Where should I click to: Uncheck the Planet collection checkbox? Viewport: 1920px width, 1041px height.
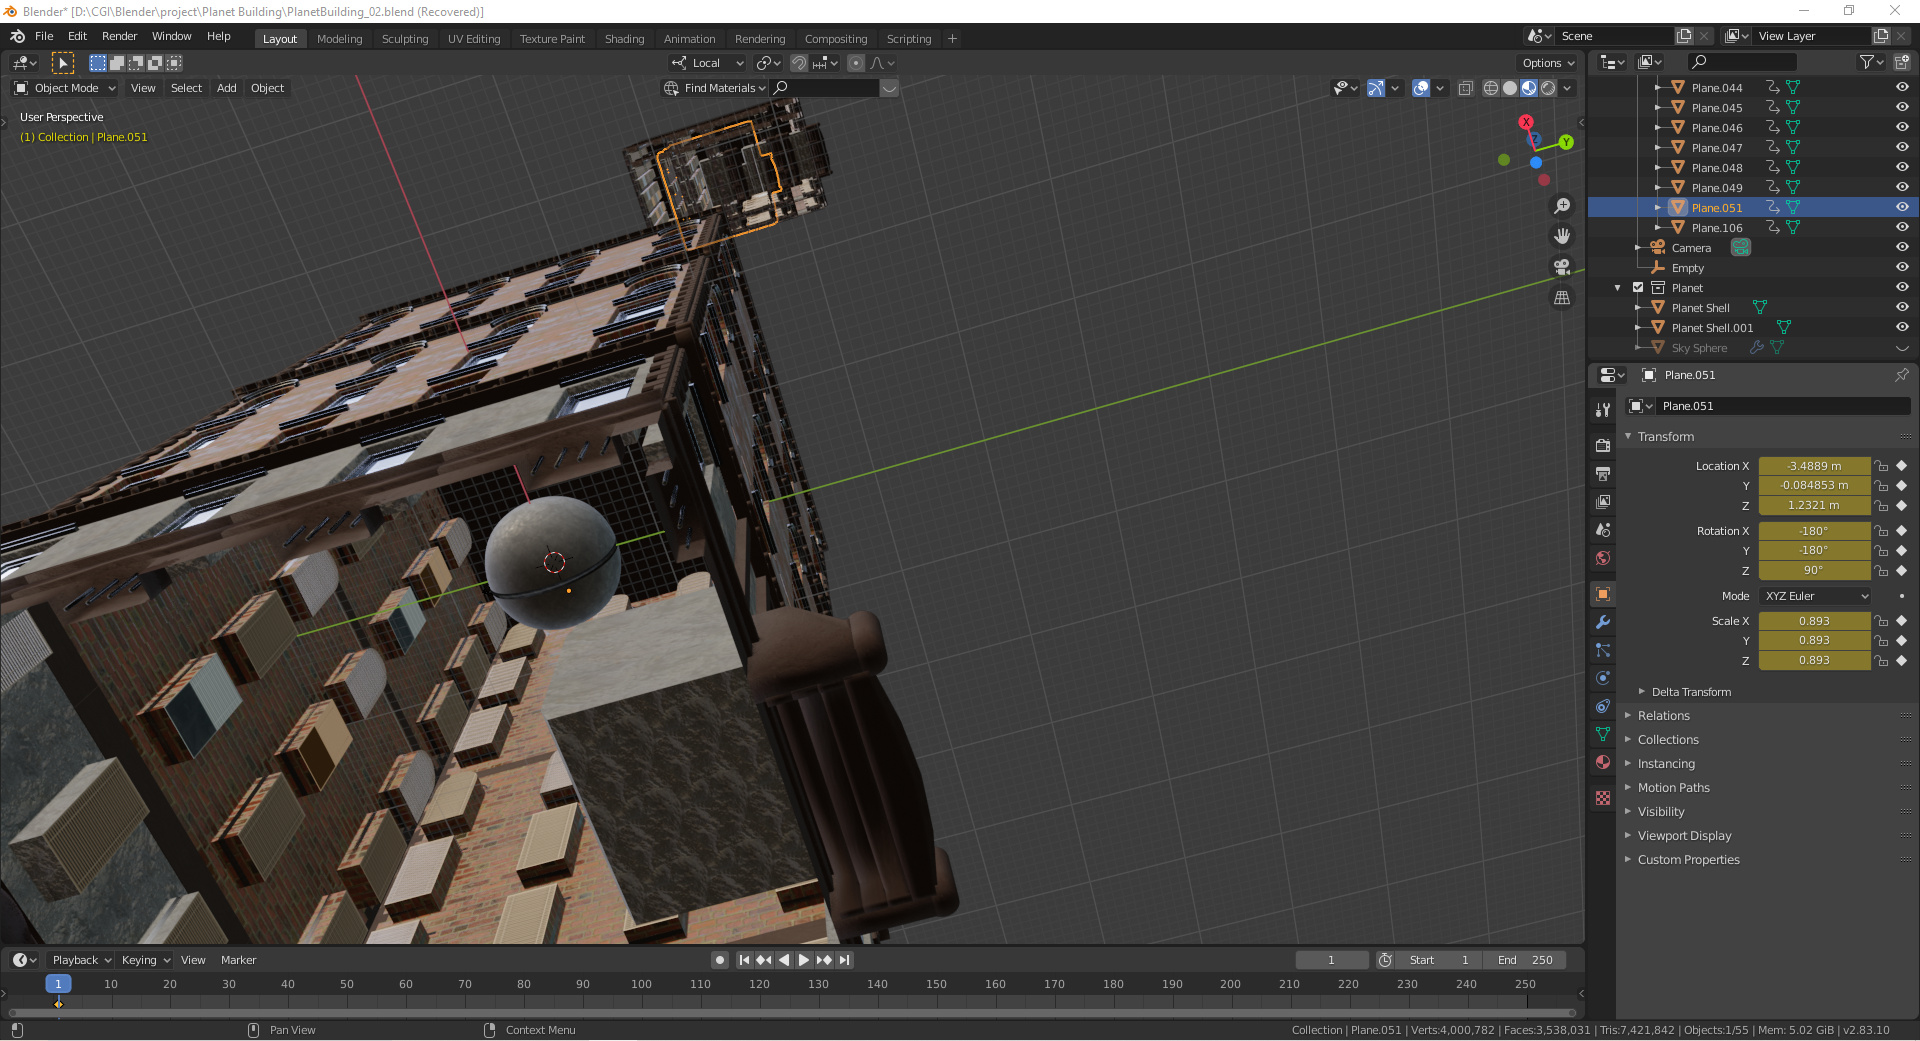[x=1638, y=287]
